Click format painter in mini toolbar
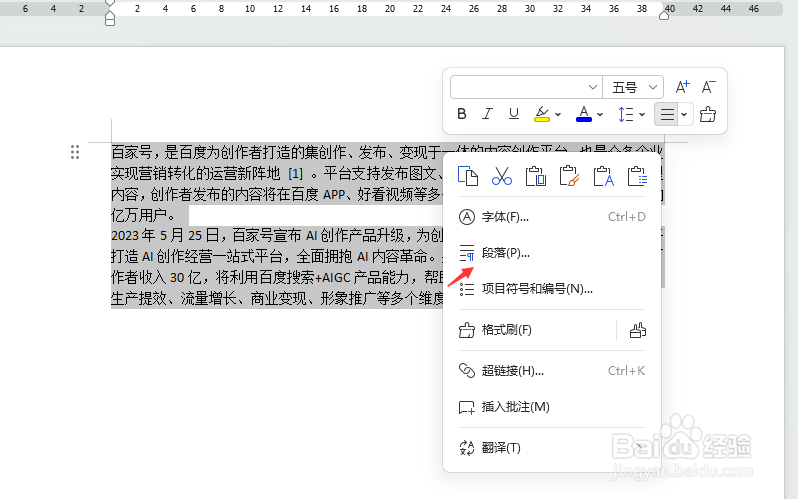Viewport: 798px width, 499px height. coord(707,114)
